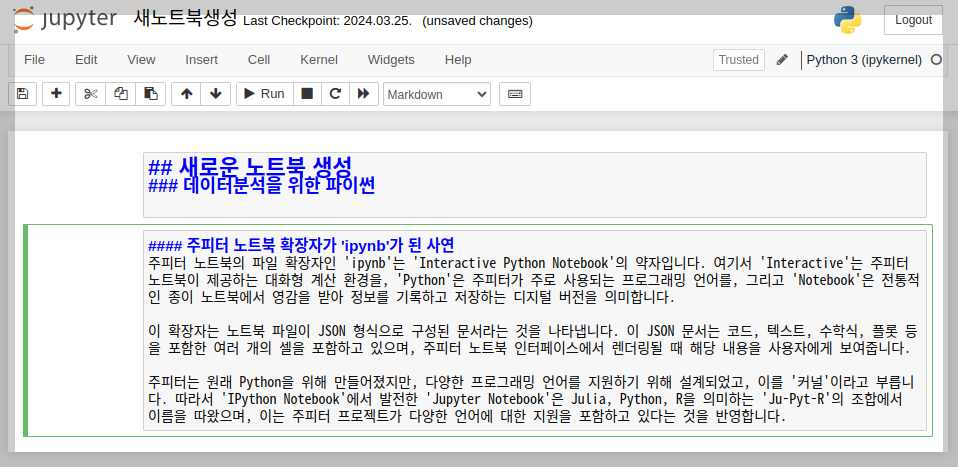Click paragraph starting 주피터 노트북의 파일 확장자인
This screenshot has width=958, height=467.
click(534, 281)
